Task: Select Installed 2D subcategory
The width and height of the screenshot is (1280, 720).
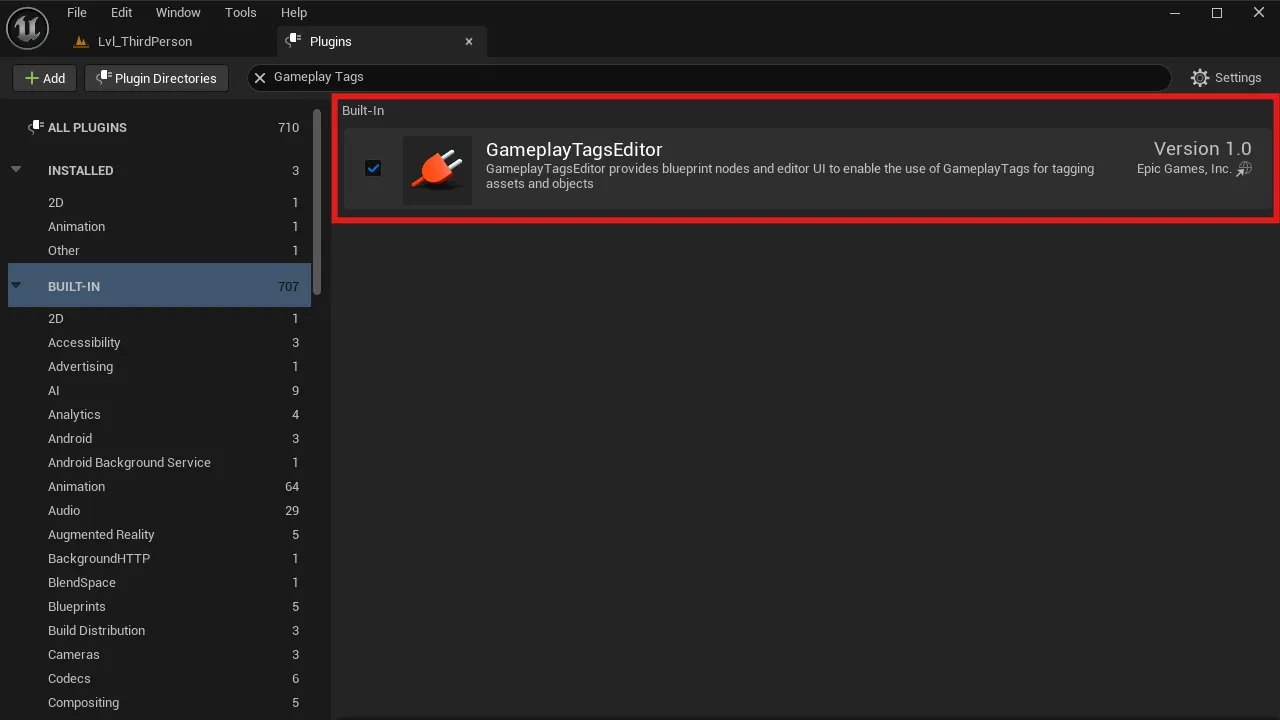Action: pos(159,202)
